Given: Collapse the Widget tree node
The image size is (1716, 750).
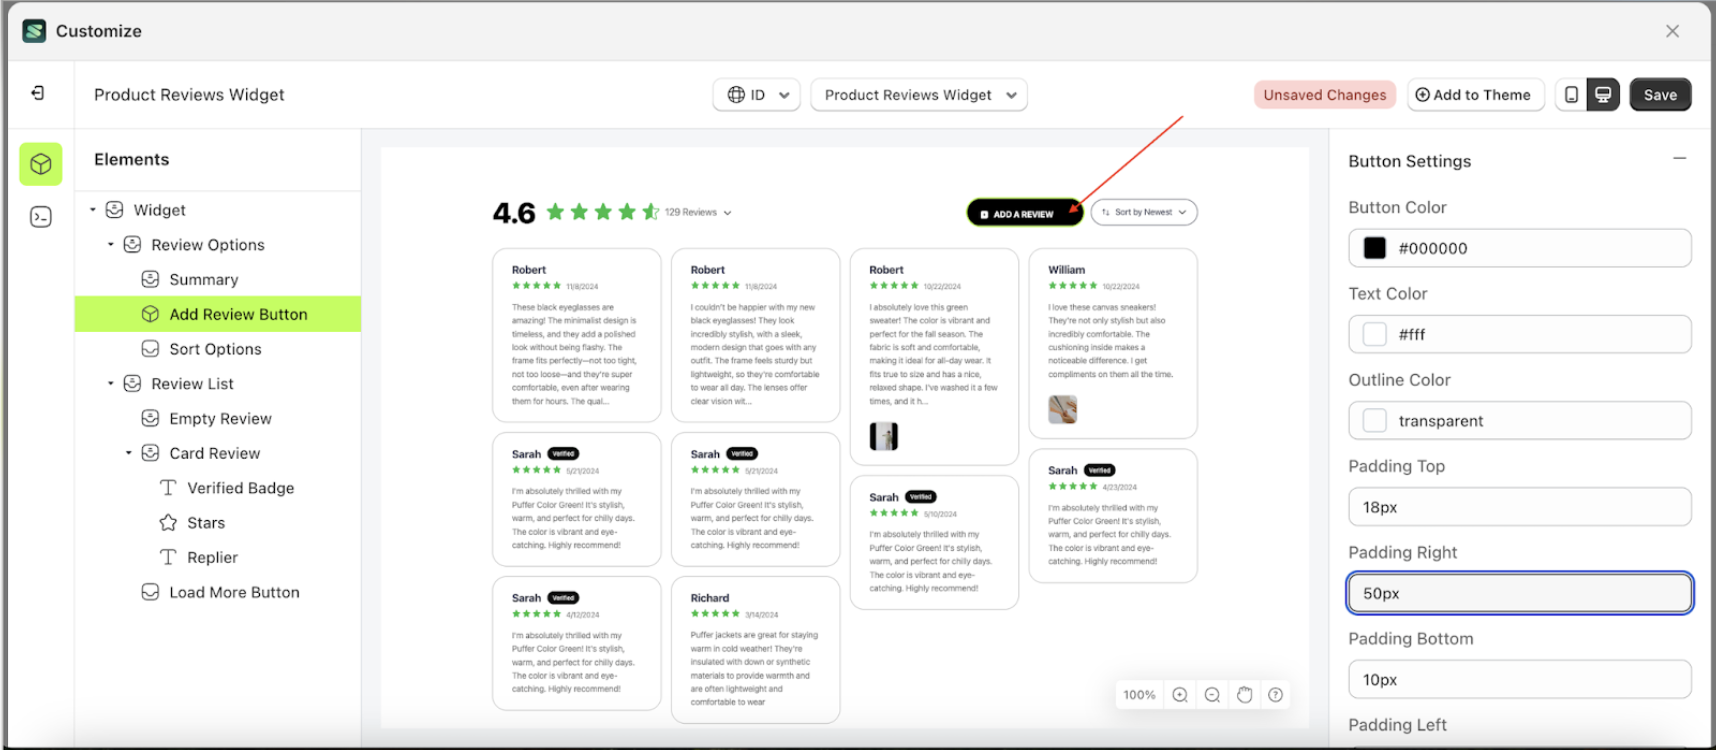Looking at the screenshot, I should pos(93,210).
